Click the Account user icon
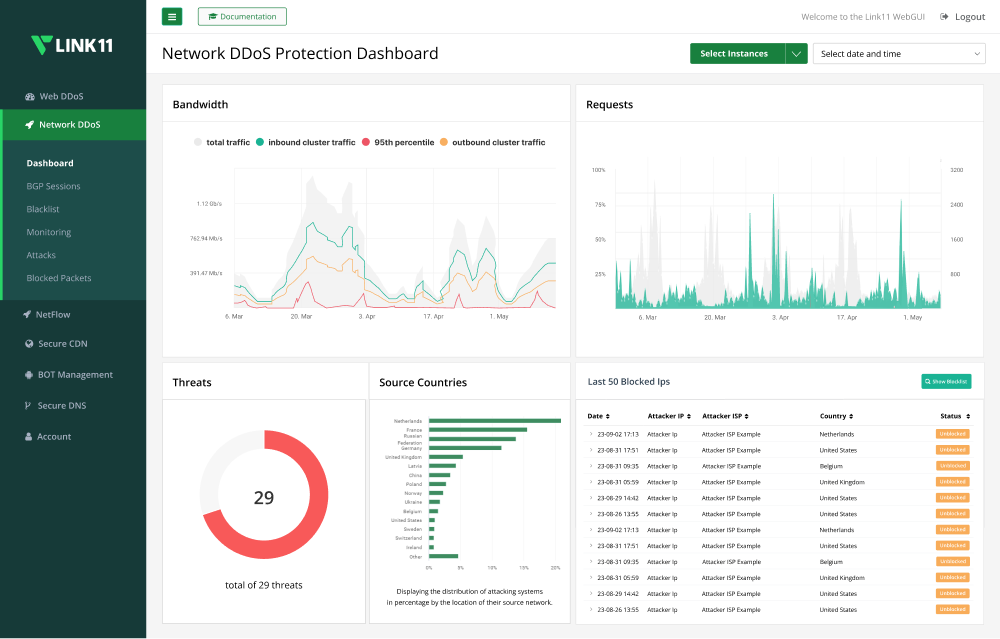Viewport: 1000px width, 639px height. click(x=28, y=437)
